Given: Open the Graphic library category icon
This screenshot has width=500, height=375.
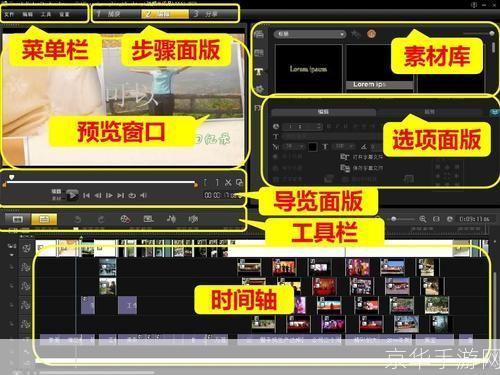Looking at the screenshot, I should click(259, 89).
